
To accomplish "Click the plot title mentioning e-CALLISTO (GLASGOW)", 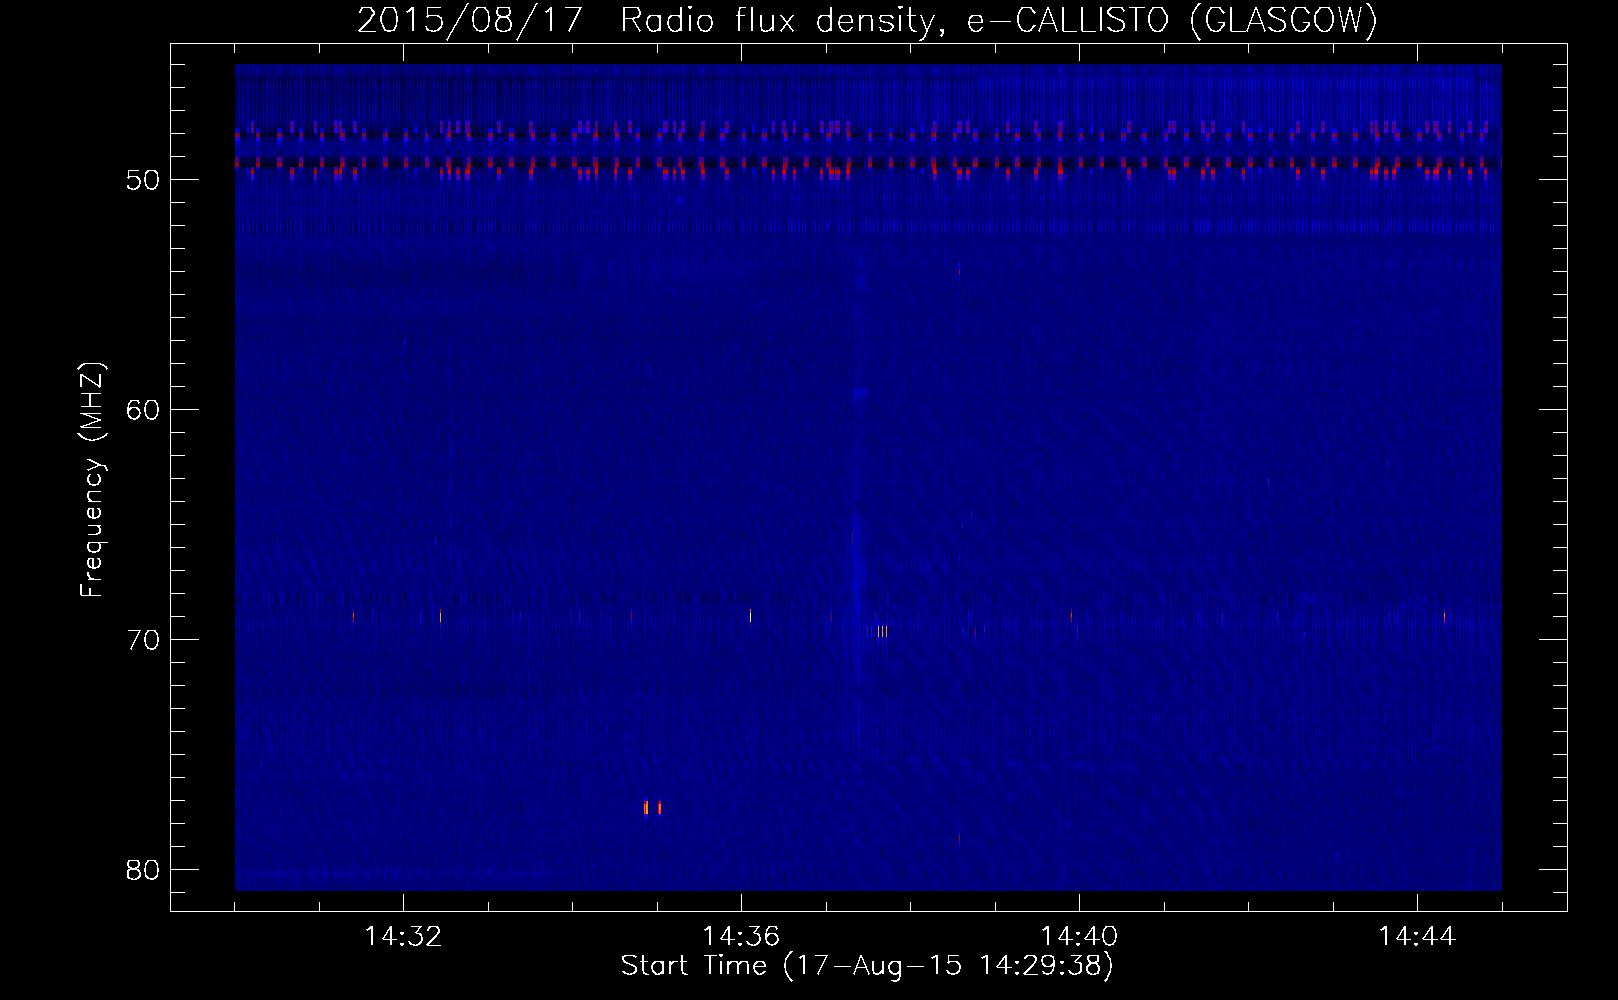I will [867, 21].
